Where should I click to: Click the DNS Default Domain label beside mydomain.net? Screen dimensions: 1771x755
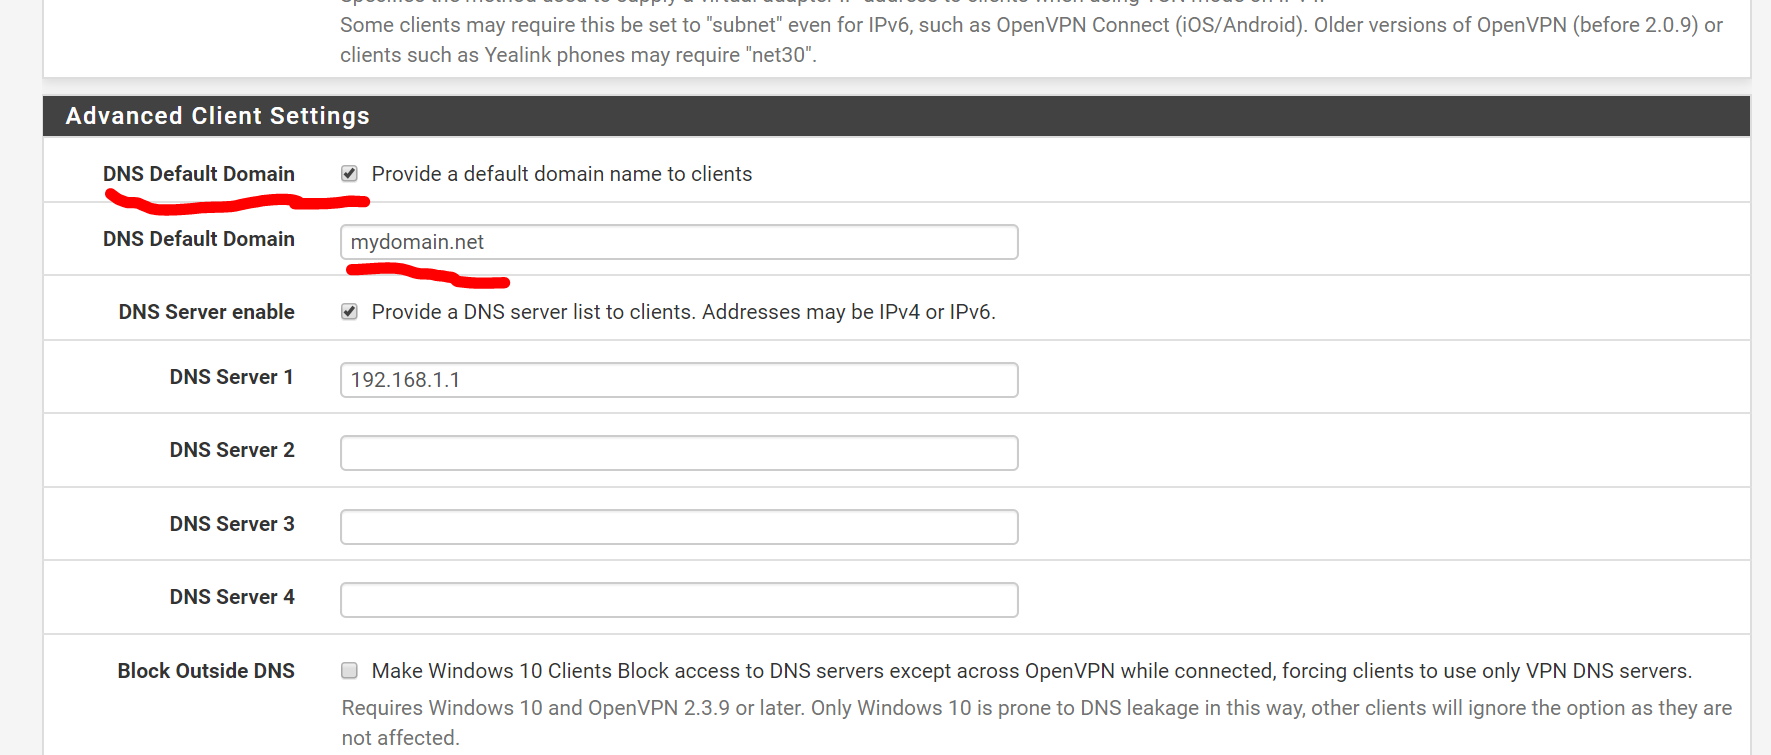(x=199, y=239)
